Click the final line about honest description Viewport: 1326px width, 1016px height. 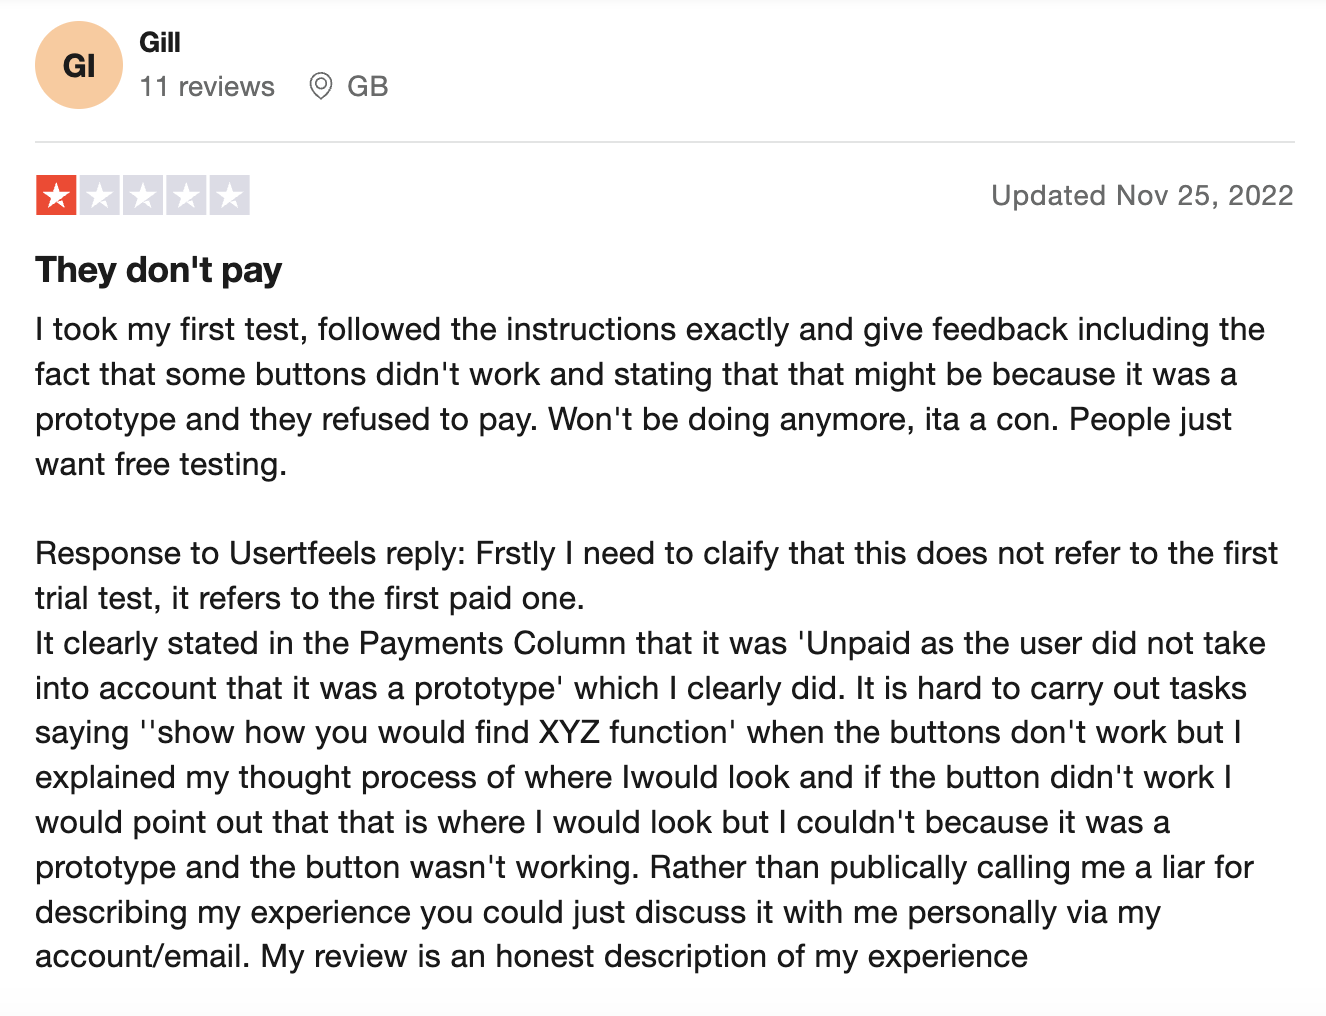[x=531, y=956]
